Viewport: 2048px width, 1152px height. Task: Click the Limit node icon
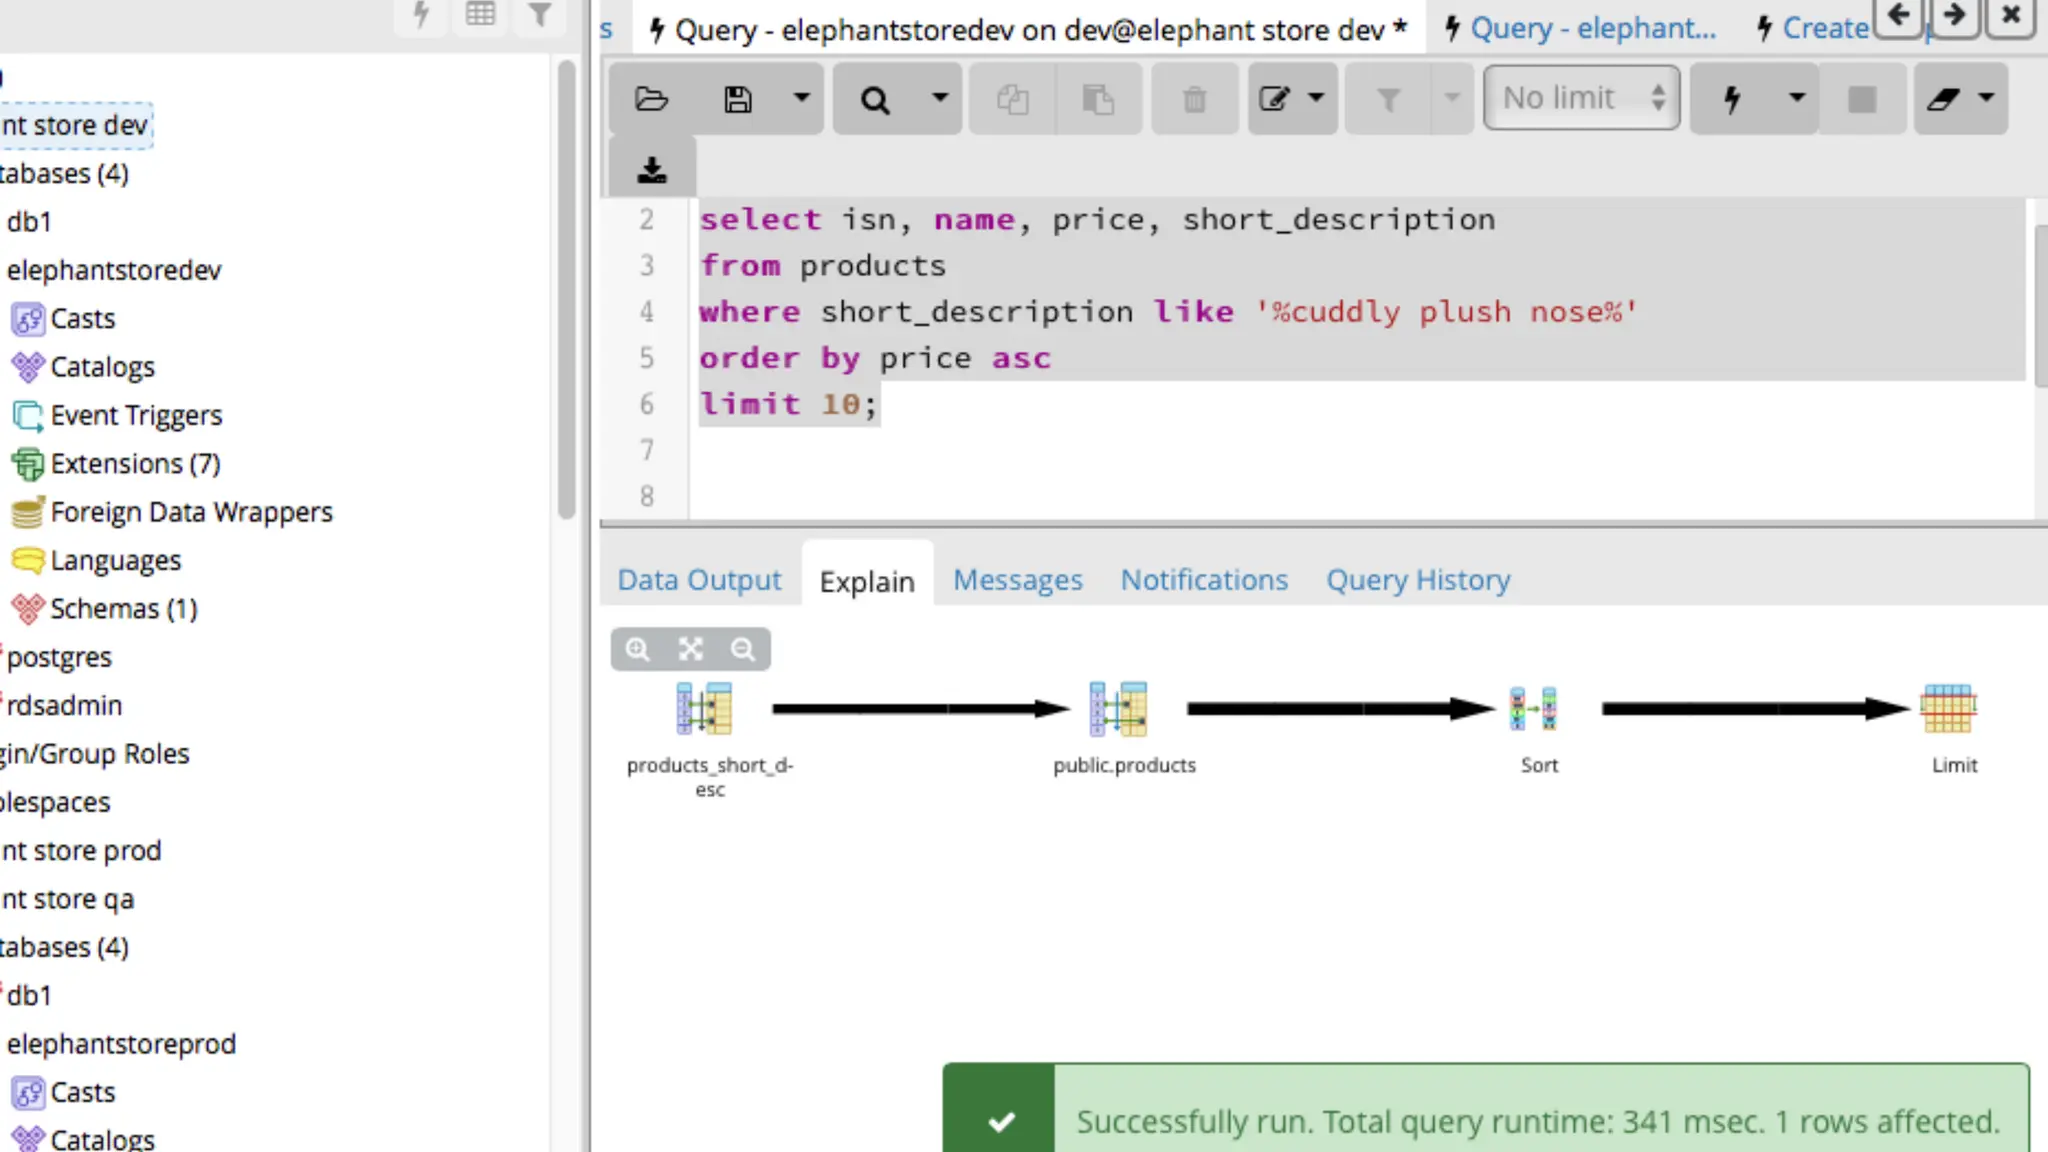(x=1947, y=709)
